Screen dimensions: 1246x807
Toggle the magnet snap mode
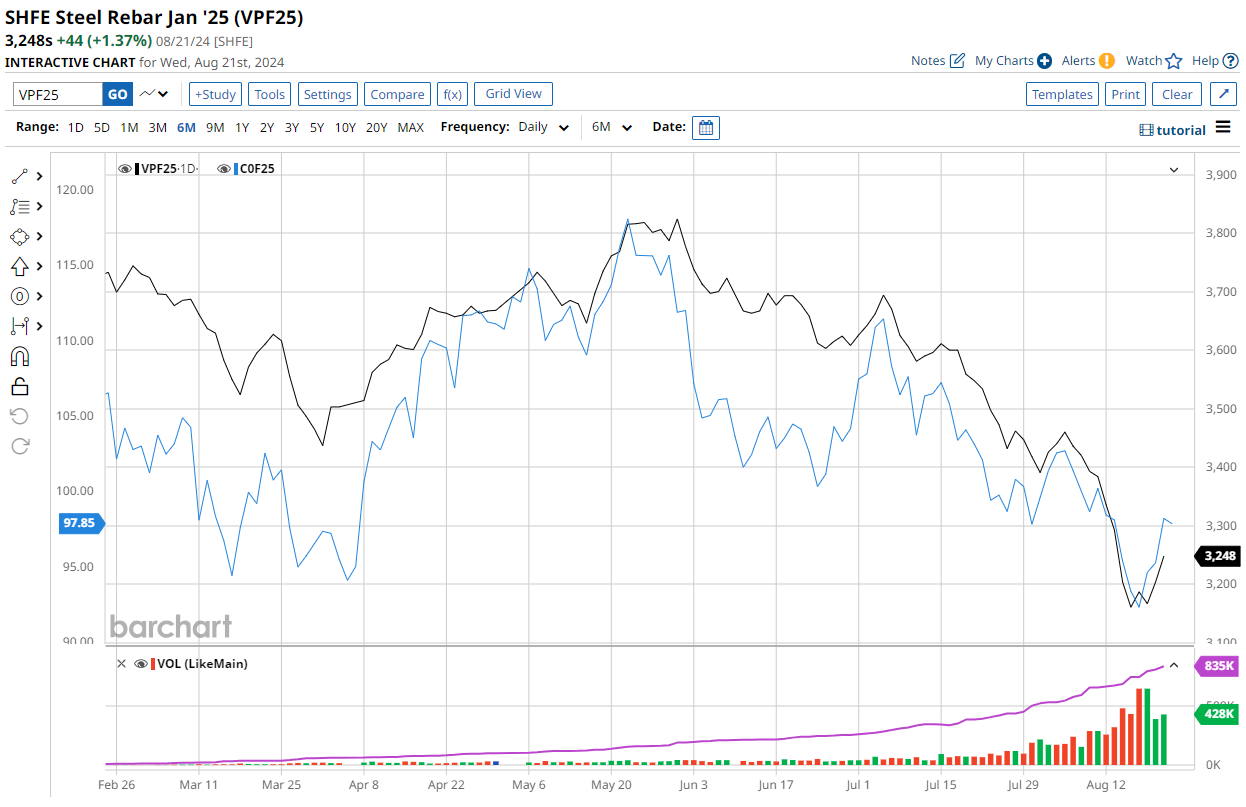20,357
